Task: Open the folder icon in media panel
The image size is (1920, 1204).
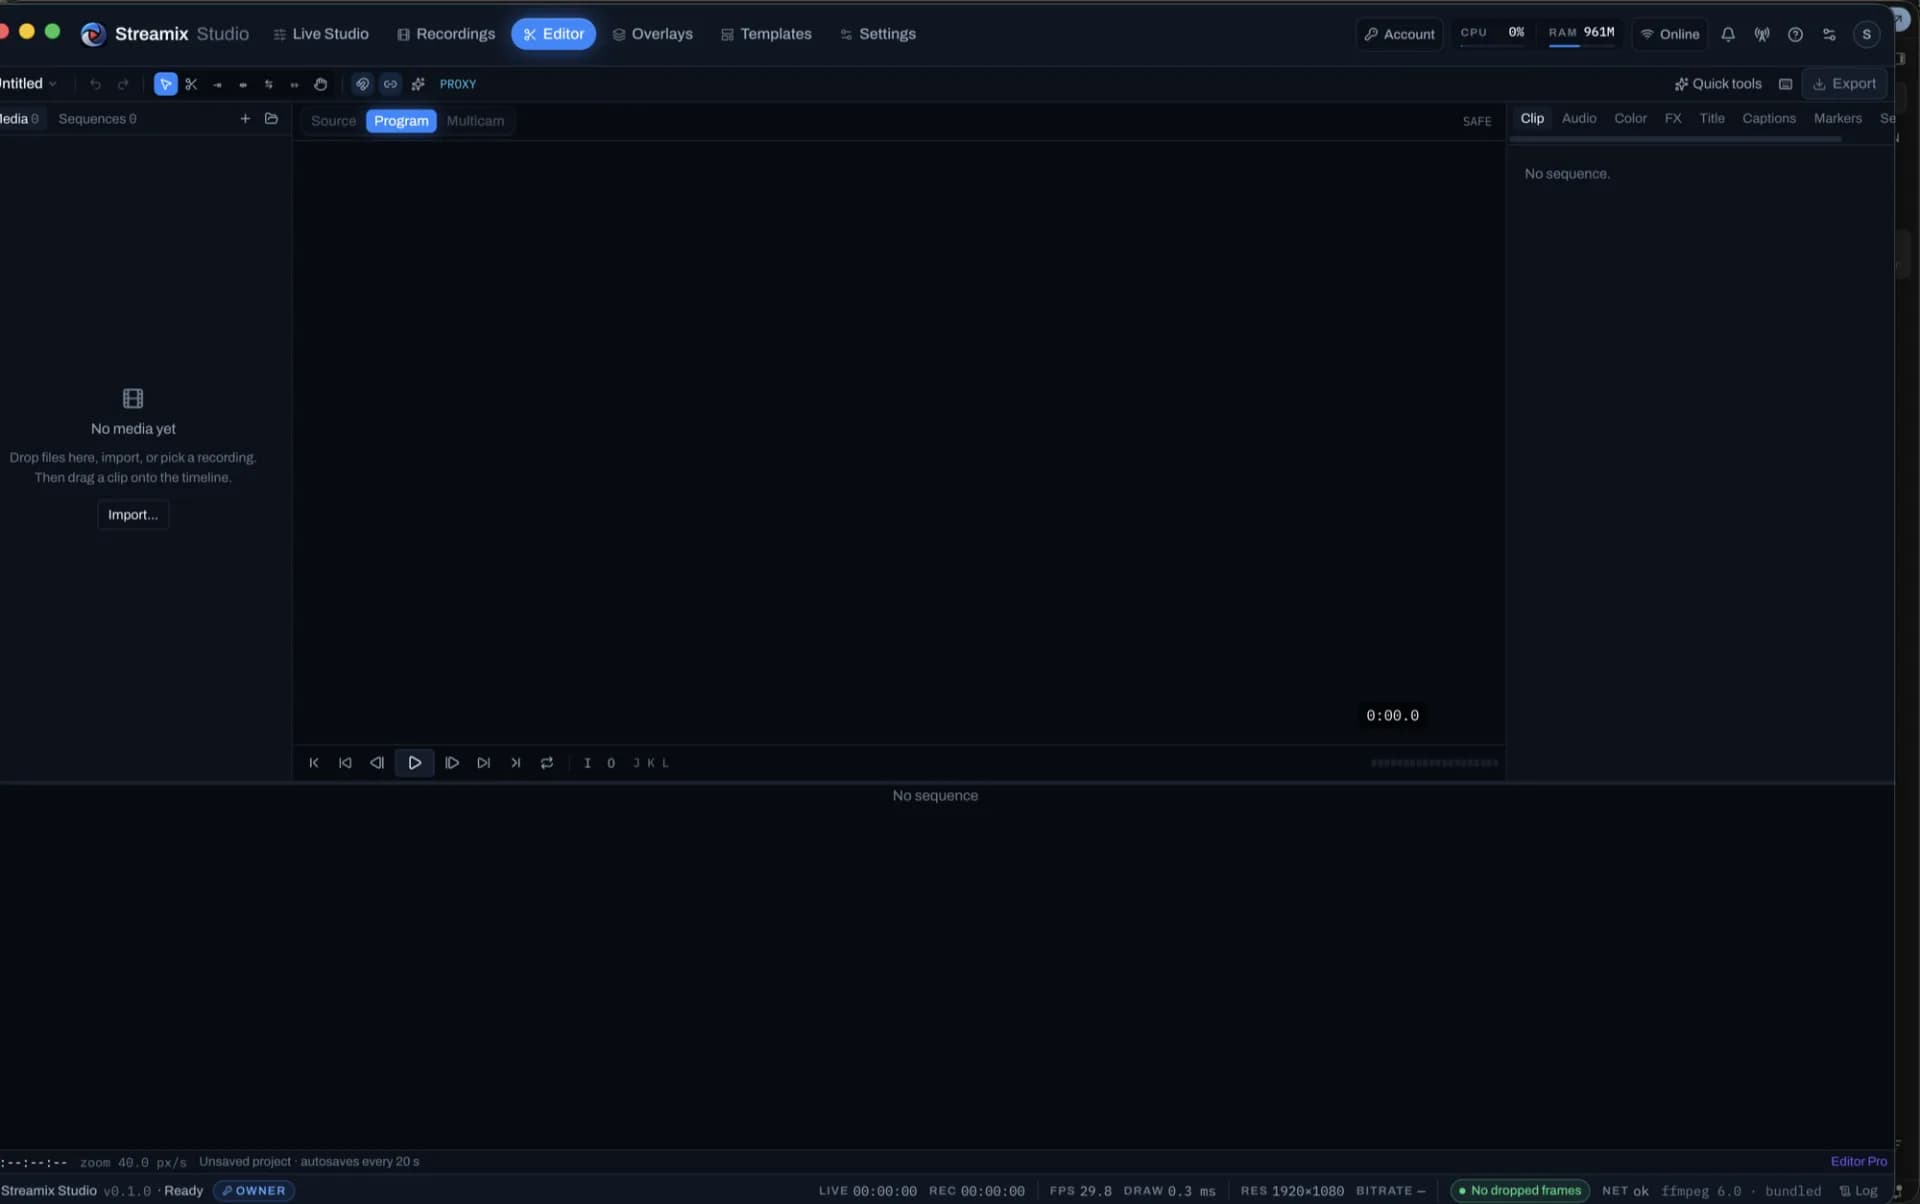Action: pyautogui.click(x=271, y=119)
